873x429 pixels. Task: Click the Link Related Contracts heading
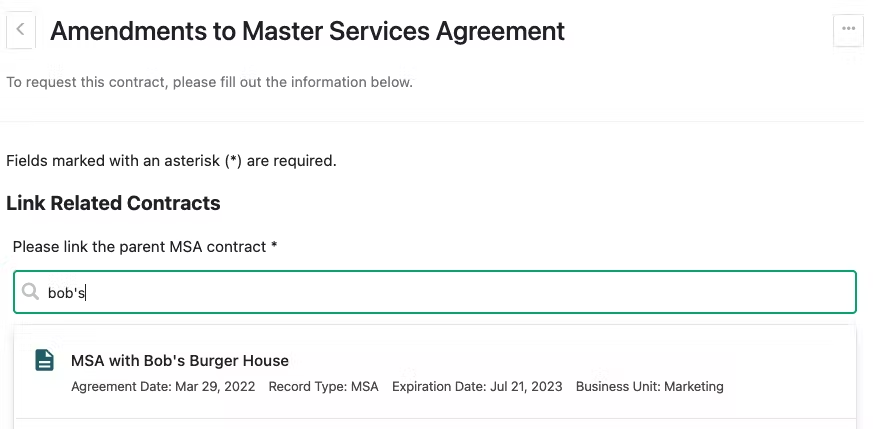click(114, 203)
